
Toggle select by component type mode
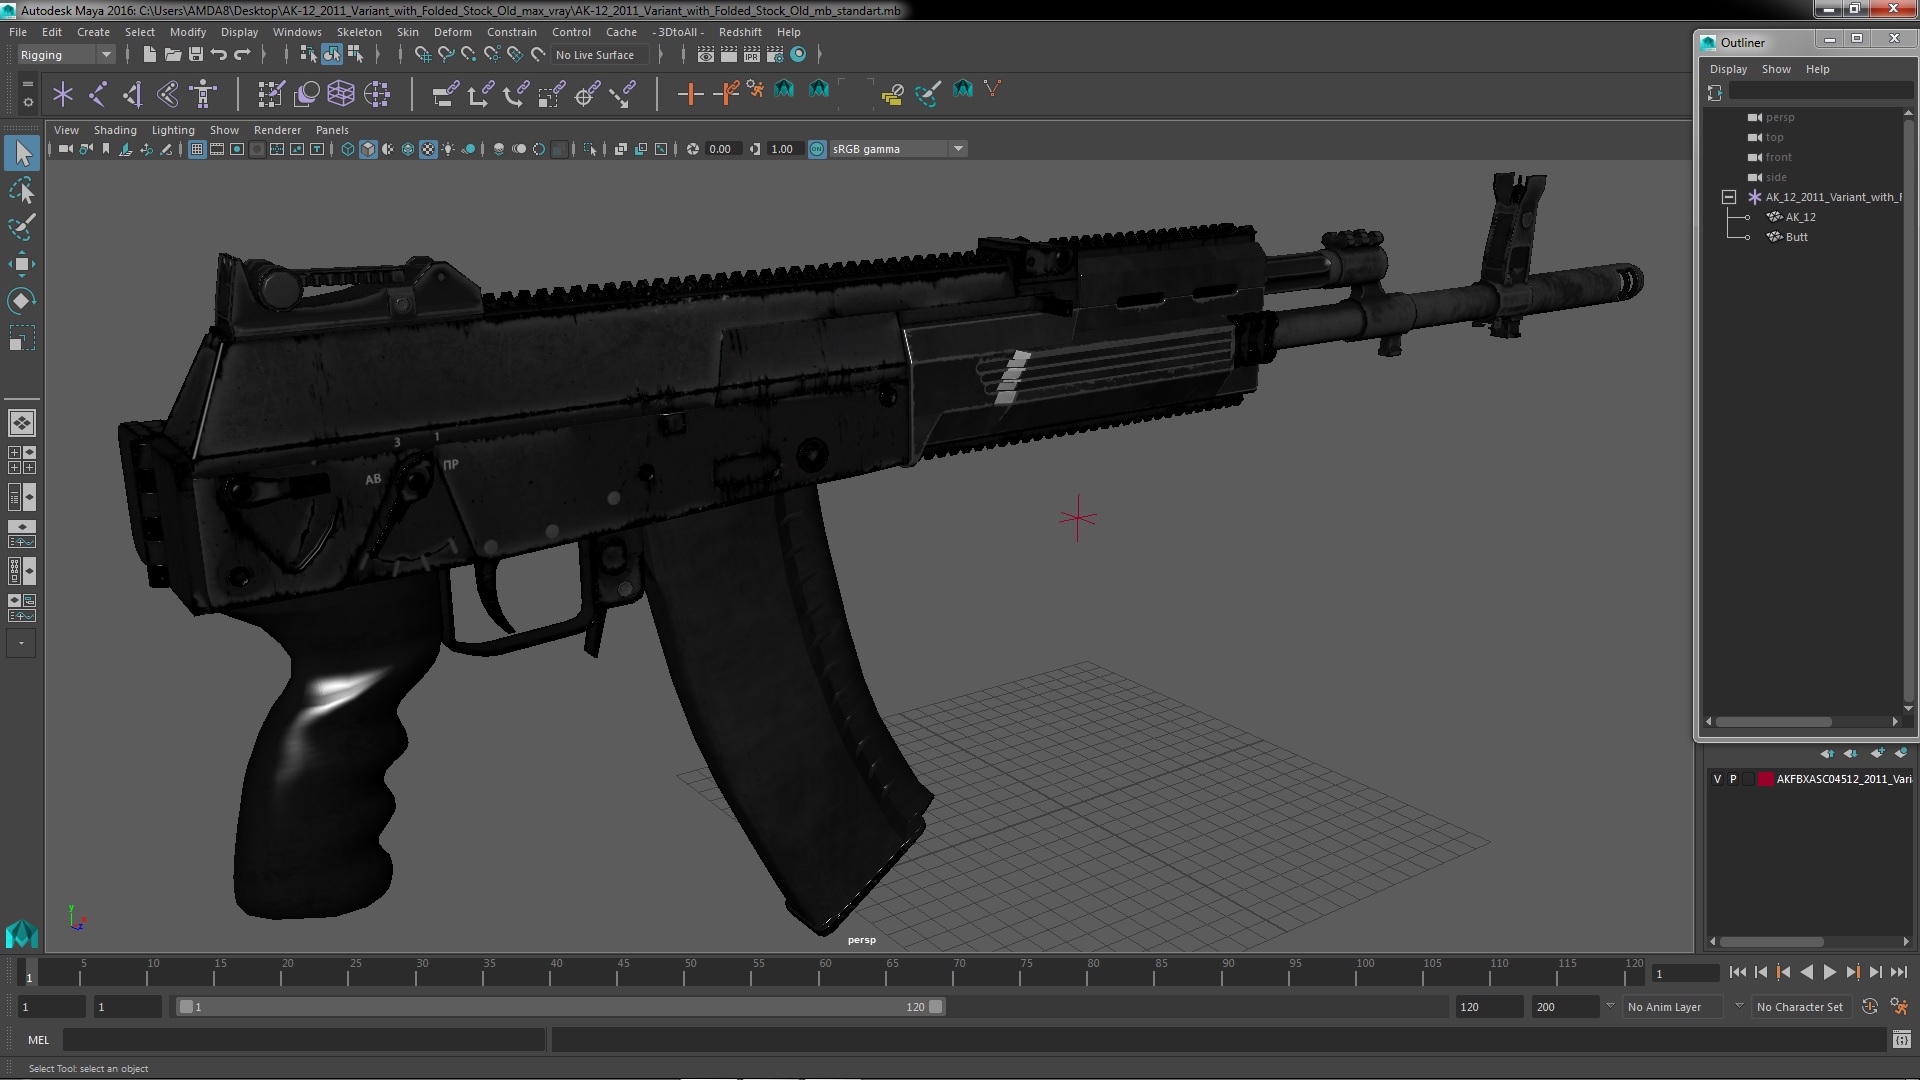355,55
